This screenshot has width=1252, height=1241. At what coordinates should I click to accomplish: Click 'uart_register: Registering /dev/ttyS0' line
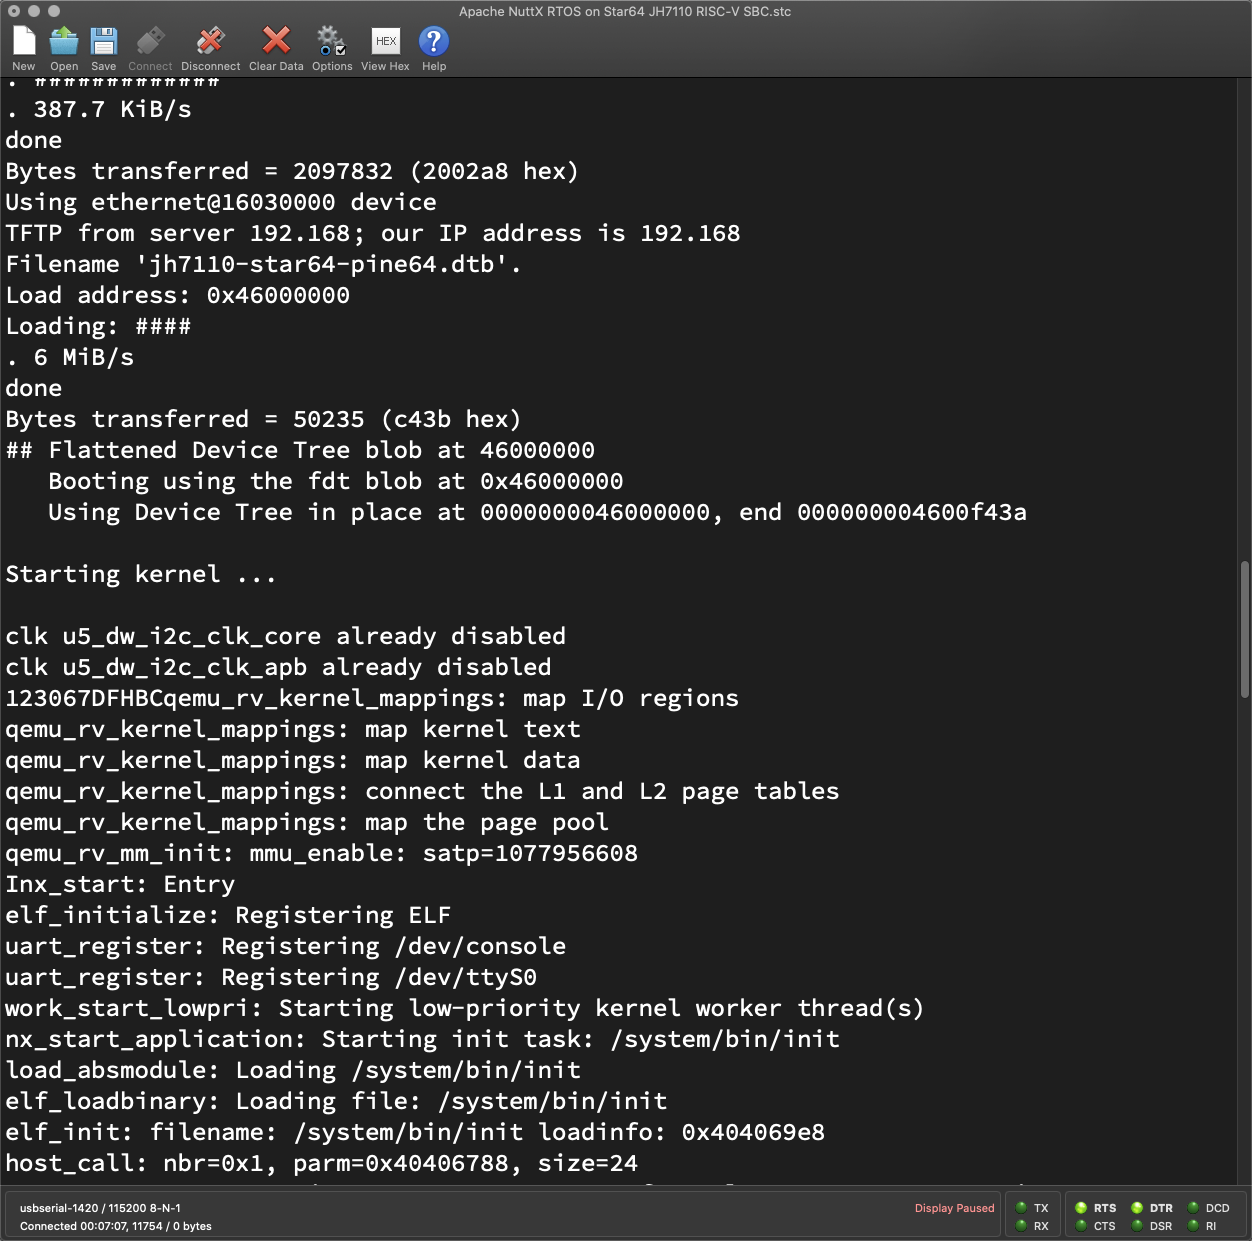tap(271, 978)
